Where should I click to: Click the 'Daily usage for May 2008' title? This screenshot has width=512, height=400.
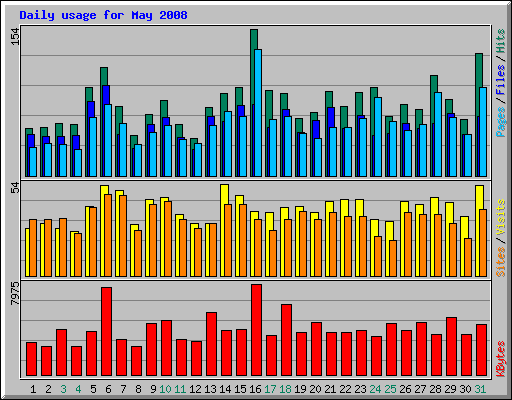coord(103,15)
